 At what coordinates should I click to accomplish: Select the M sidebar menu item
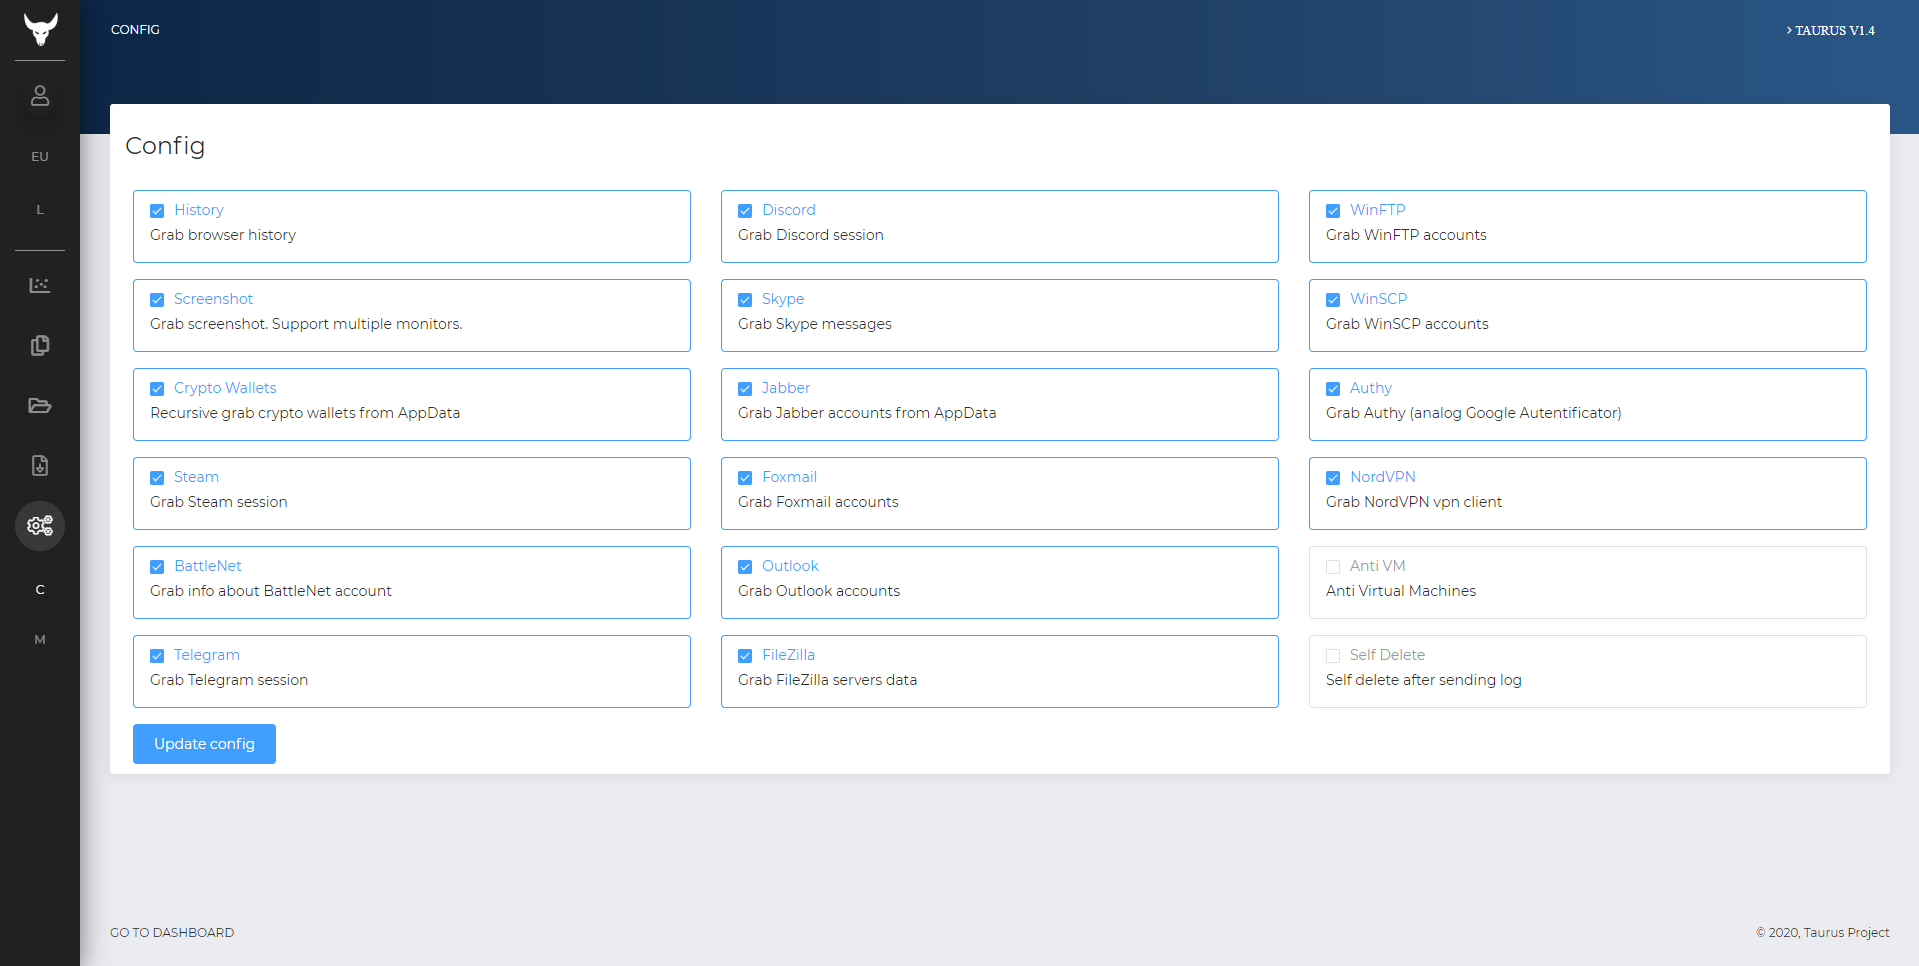pyautogui.click(x=40, y=640)
